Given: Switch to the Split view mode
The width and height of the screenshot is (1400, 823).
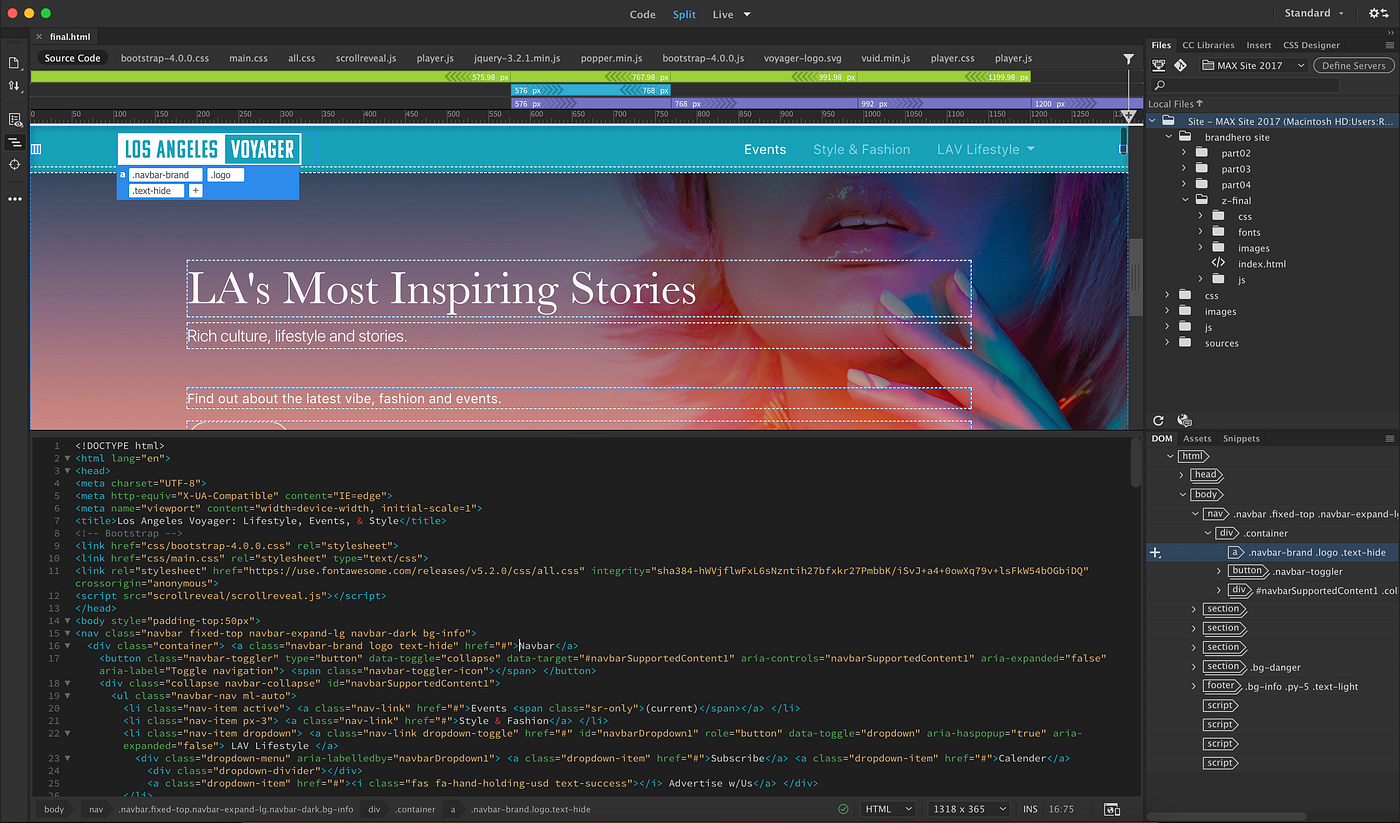Looking at the screenshot, I should click(x=684, y=14).
